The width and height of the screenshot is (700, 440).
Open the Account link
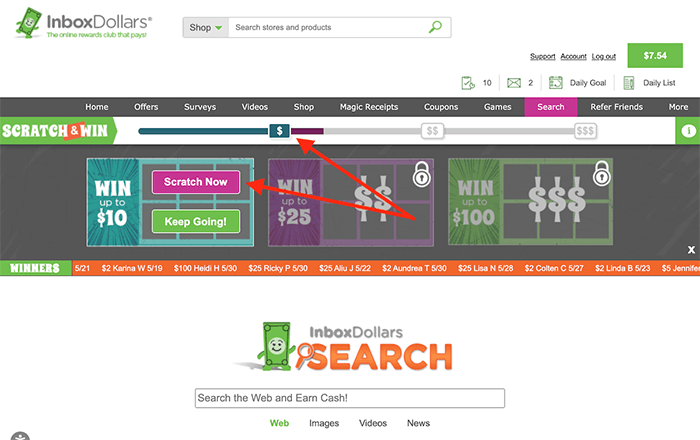tap(573, 56)
